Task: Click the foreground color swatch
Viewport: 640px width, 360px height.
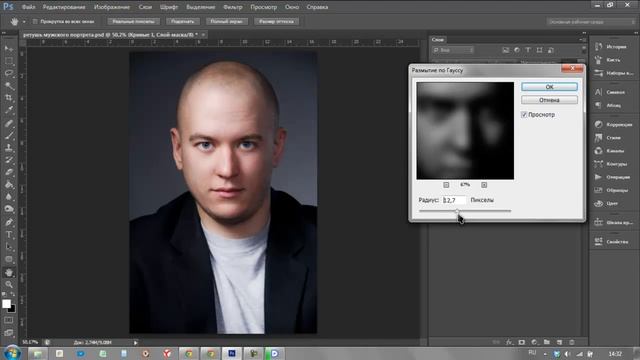Action: tap(6, 304)
